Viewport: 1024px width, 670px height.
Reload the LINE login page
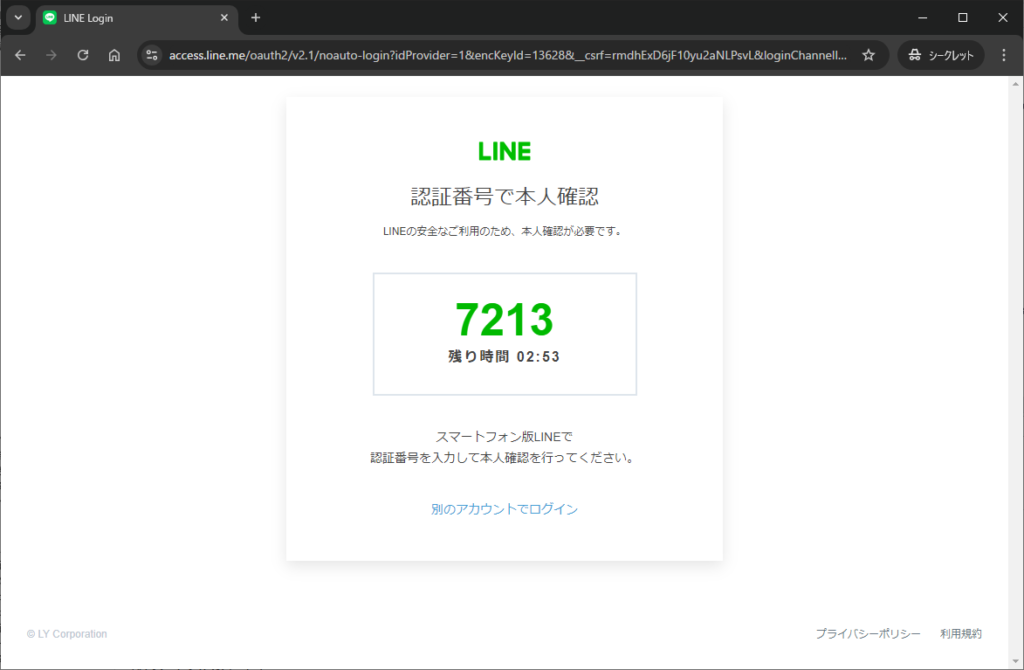click(83, 55)
